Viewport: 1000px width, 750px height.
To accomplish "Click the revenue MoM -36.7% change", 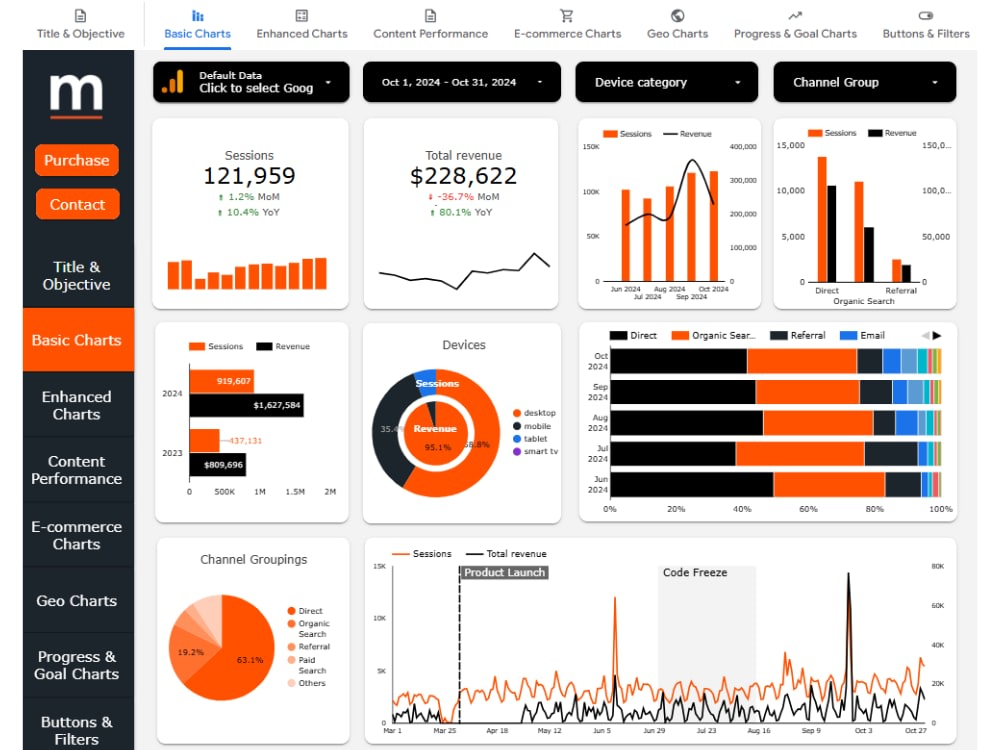I will coord(464,197).
